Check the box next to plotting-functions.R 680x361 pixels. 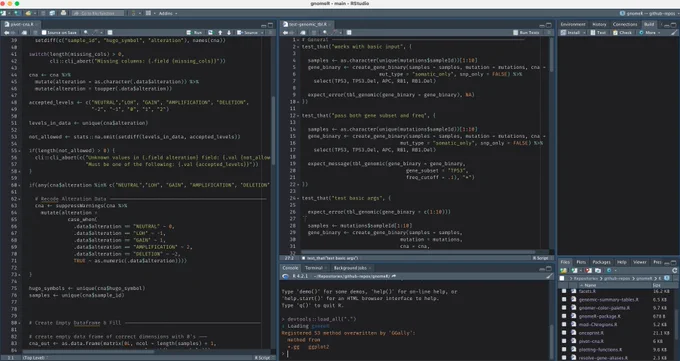(564, 349)
